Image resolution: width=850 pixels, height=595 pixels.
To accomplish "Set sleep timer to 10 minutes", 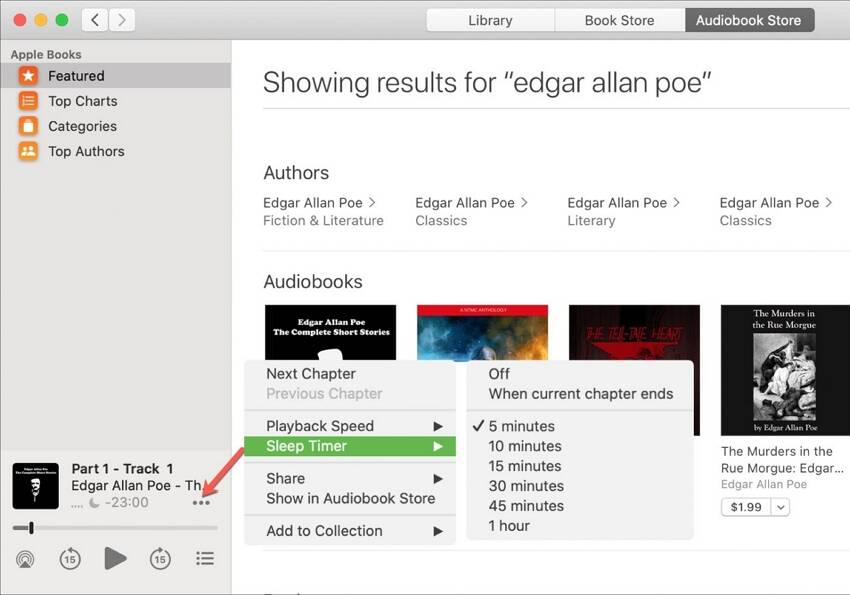I will pos(580,446).
